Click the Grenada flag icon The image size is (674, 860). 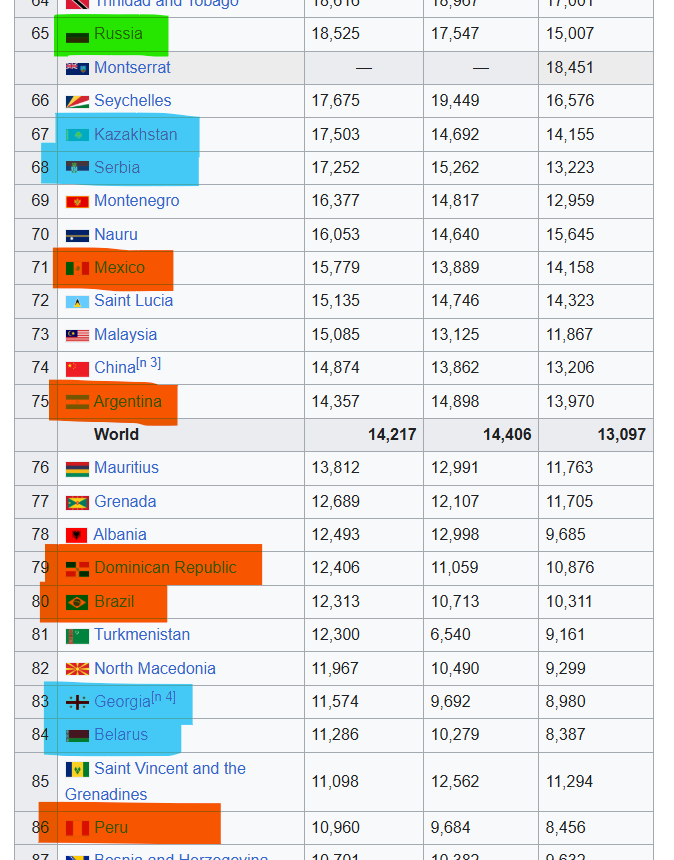pos(77,502)
